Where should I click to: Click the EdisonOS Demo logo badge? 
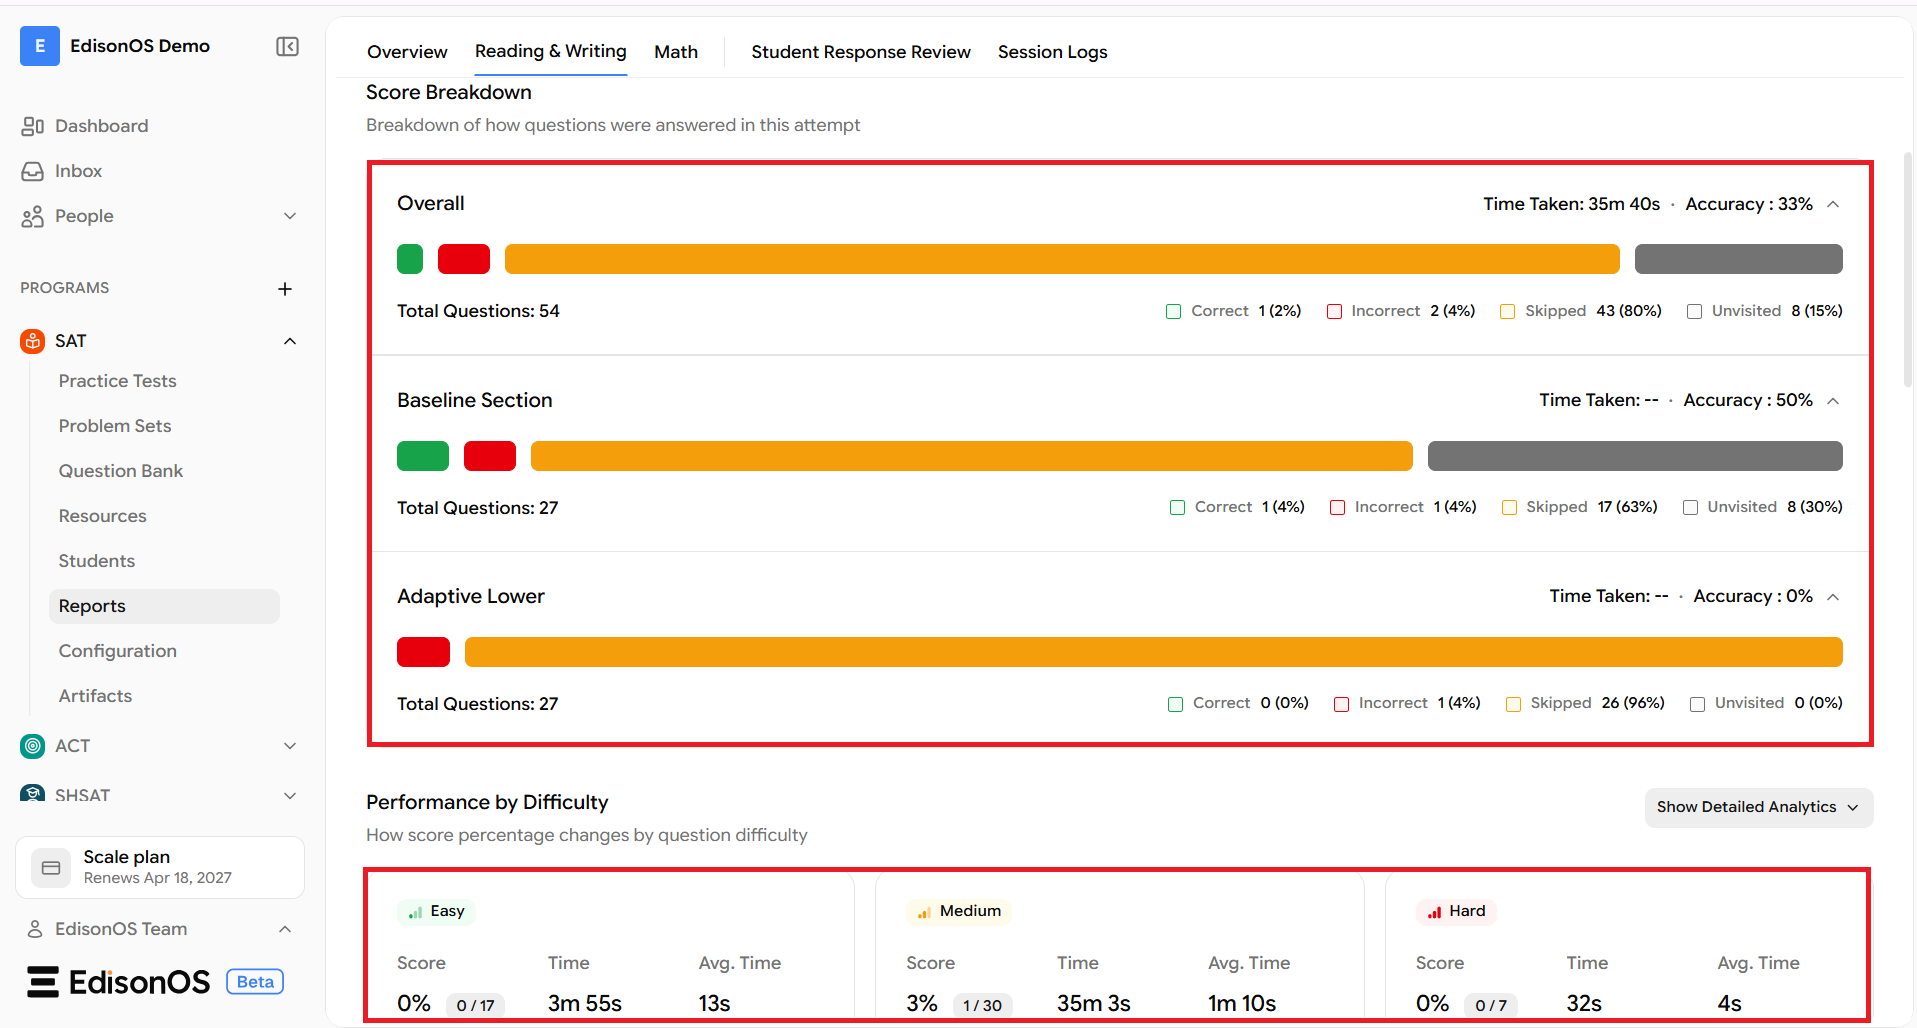coord(40,46)
